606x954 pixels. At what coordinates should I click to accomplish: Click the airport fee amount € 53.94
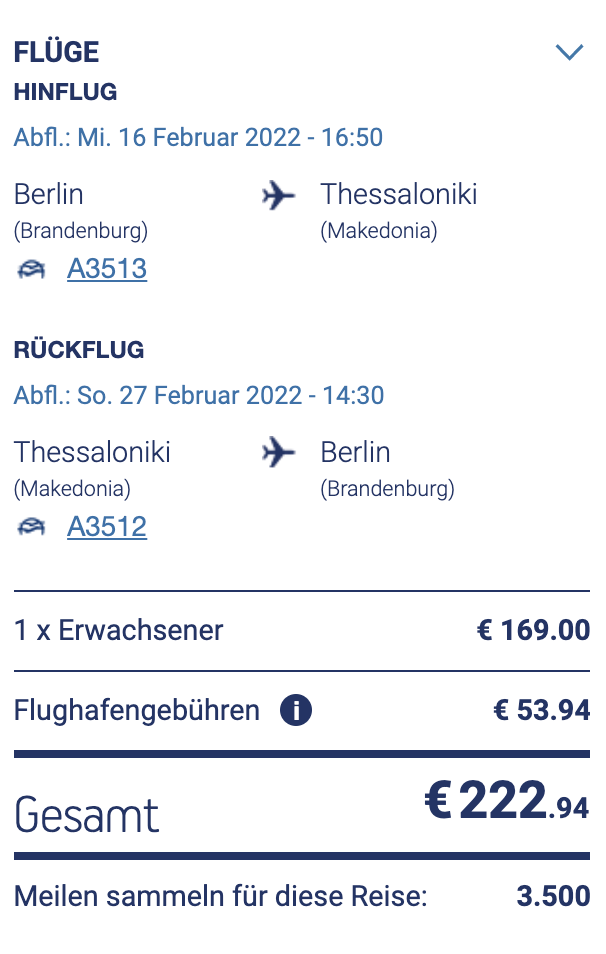[x=541, y=711]
